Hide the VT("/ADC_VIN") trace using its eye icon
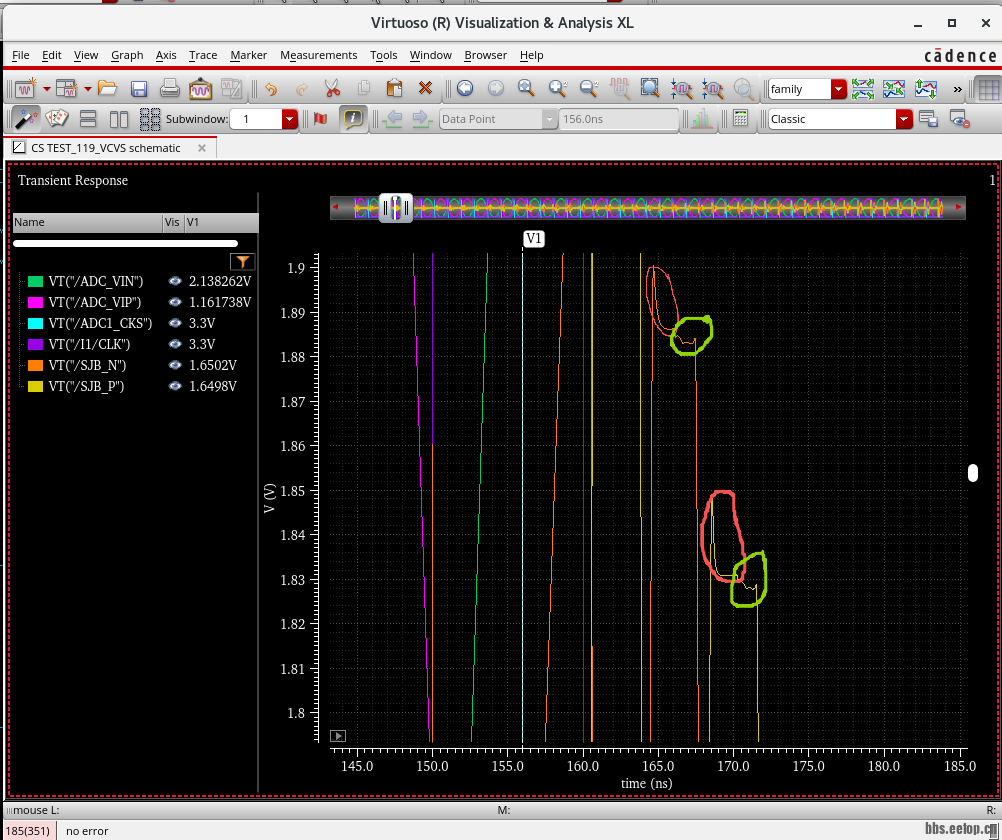 pyautogui.click(x=175, y=282)
